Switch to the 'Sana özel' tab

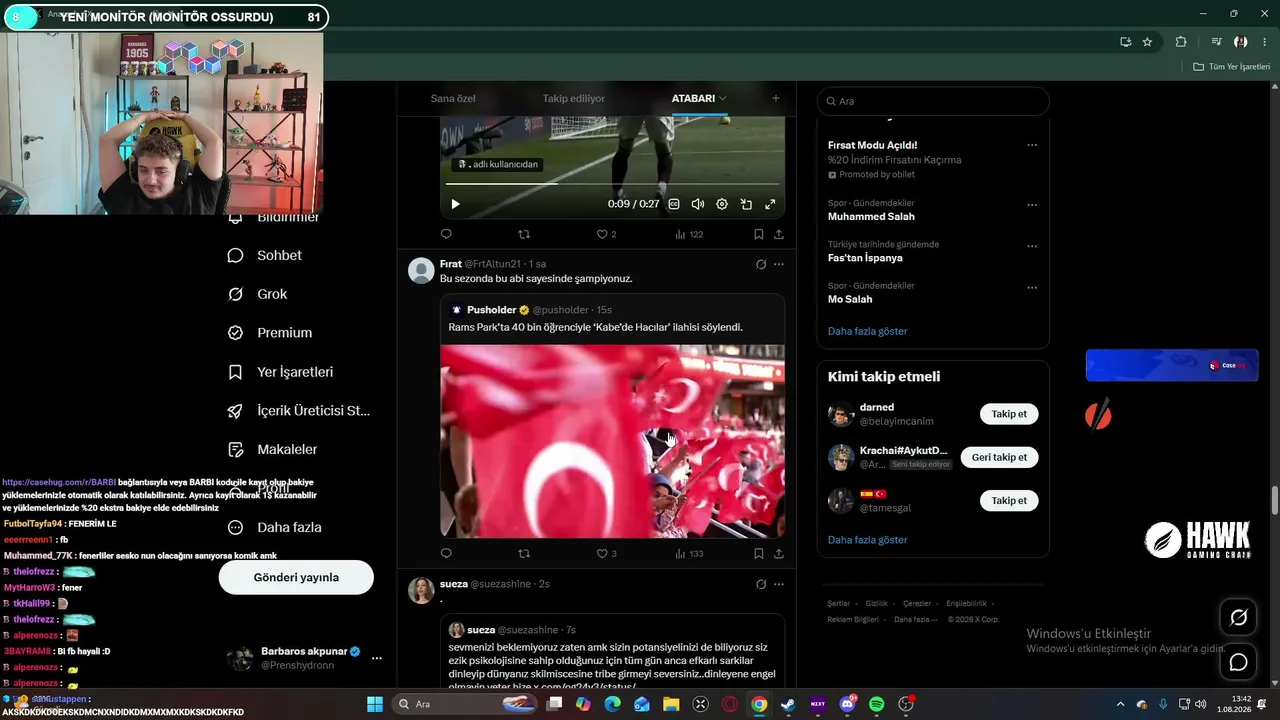click(x=453, y=98)
